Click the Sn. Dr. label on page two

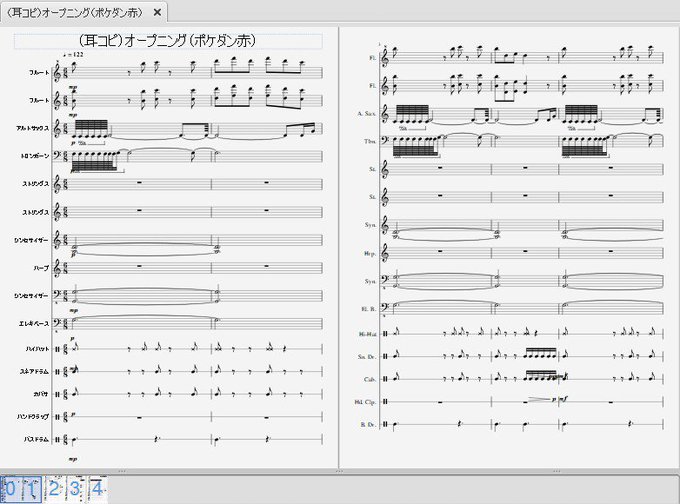[367, 357]
